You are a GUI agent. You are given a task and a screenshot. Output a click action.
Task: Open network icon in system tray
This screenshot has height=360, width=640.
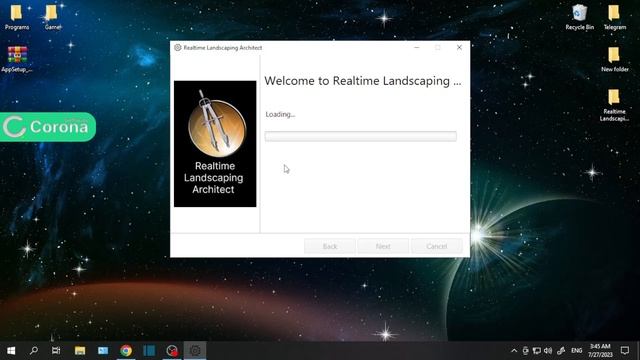(x=537, y=351)
